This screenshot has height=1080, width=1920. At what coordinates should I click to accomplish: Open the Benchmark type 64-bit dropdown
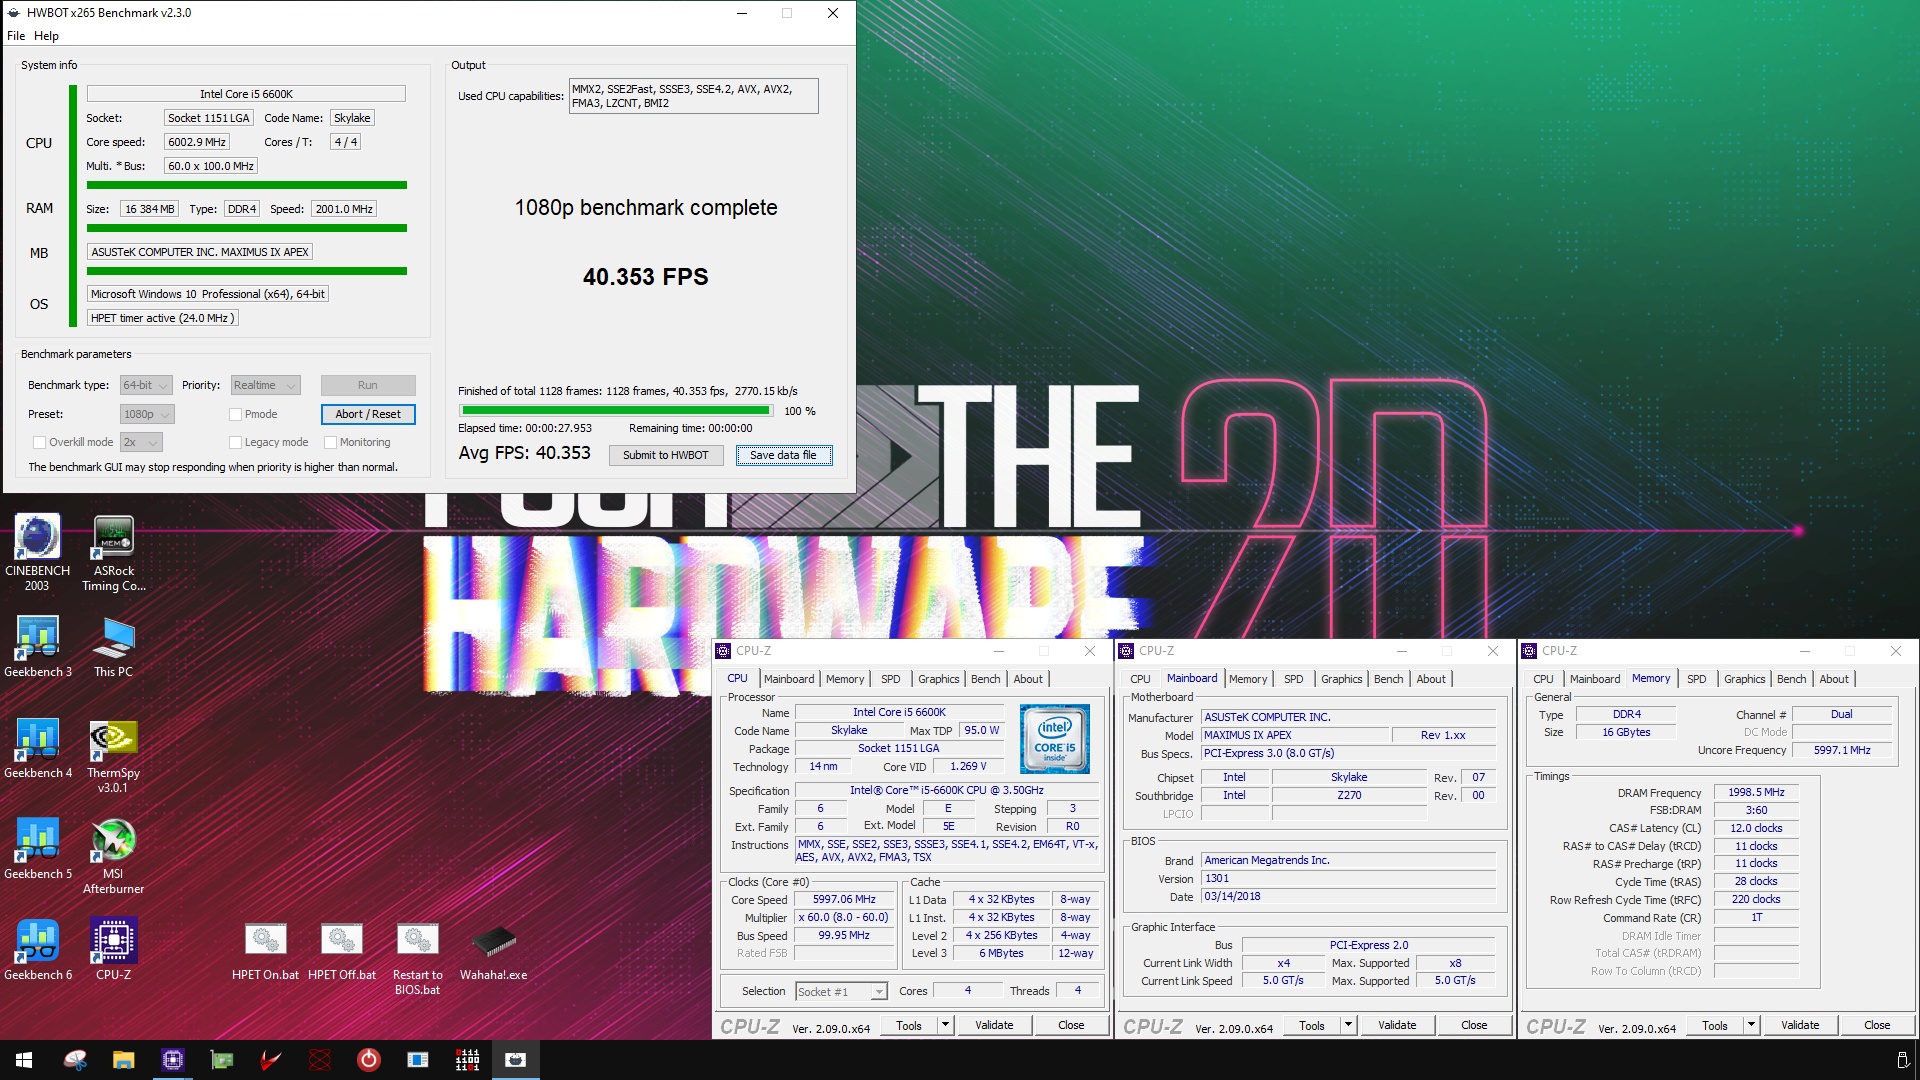click(147, 385)
